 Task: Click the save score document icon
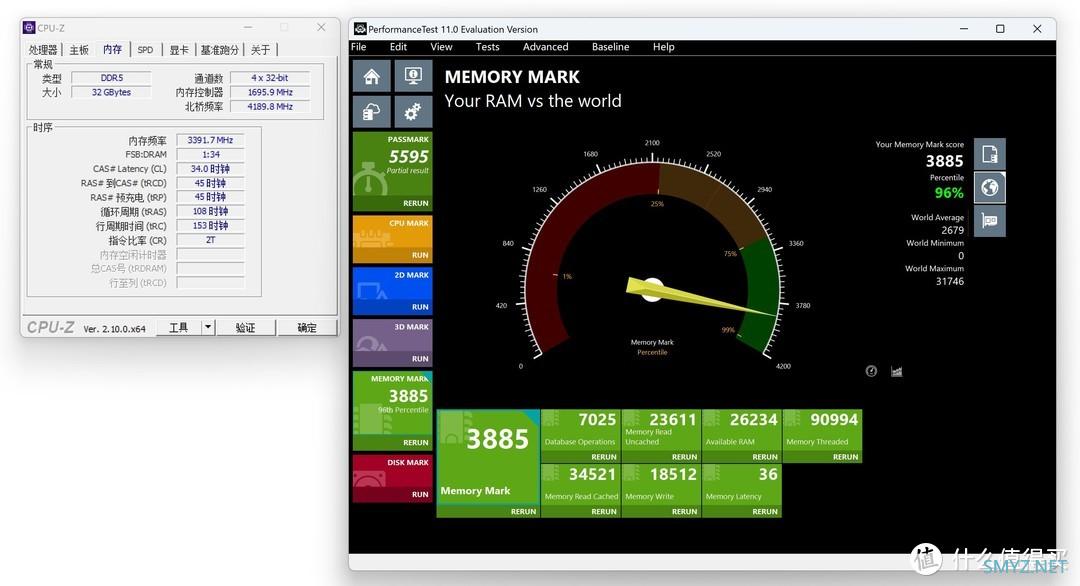click(x=990, y=154)
